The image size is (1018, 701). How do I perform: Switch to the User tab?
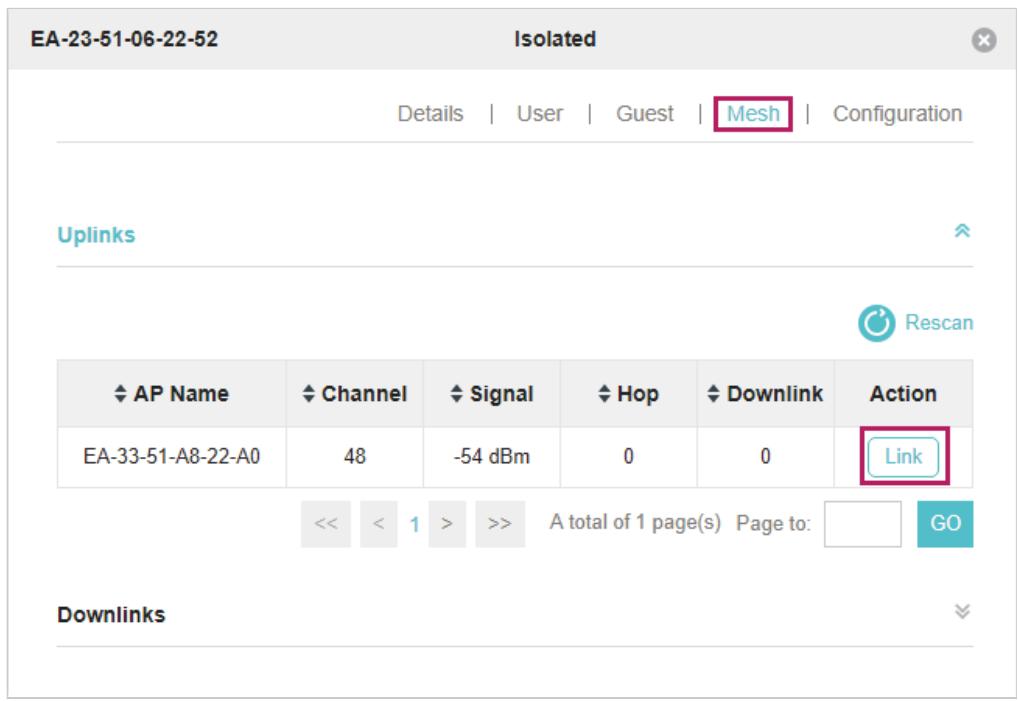(x=540, y=114)
